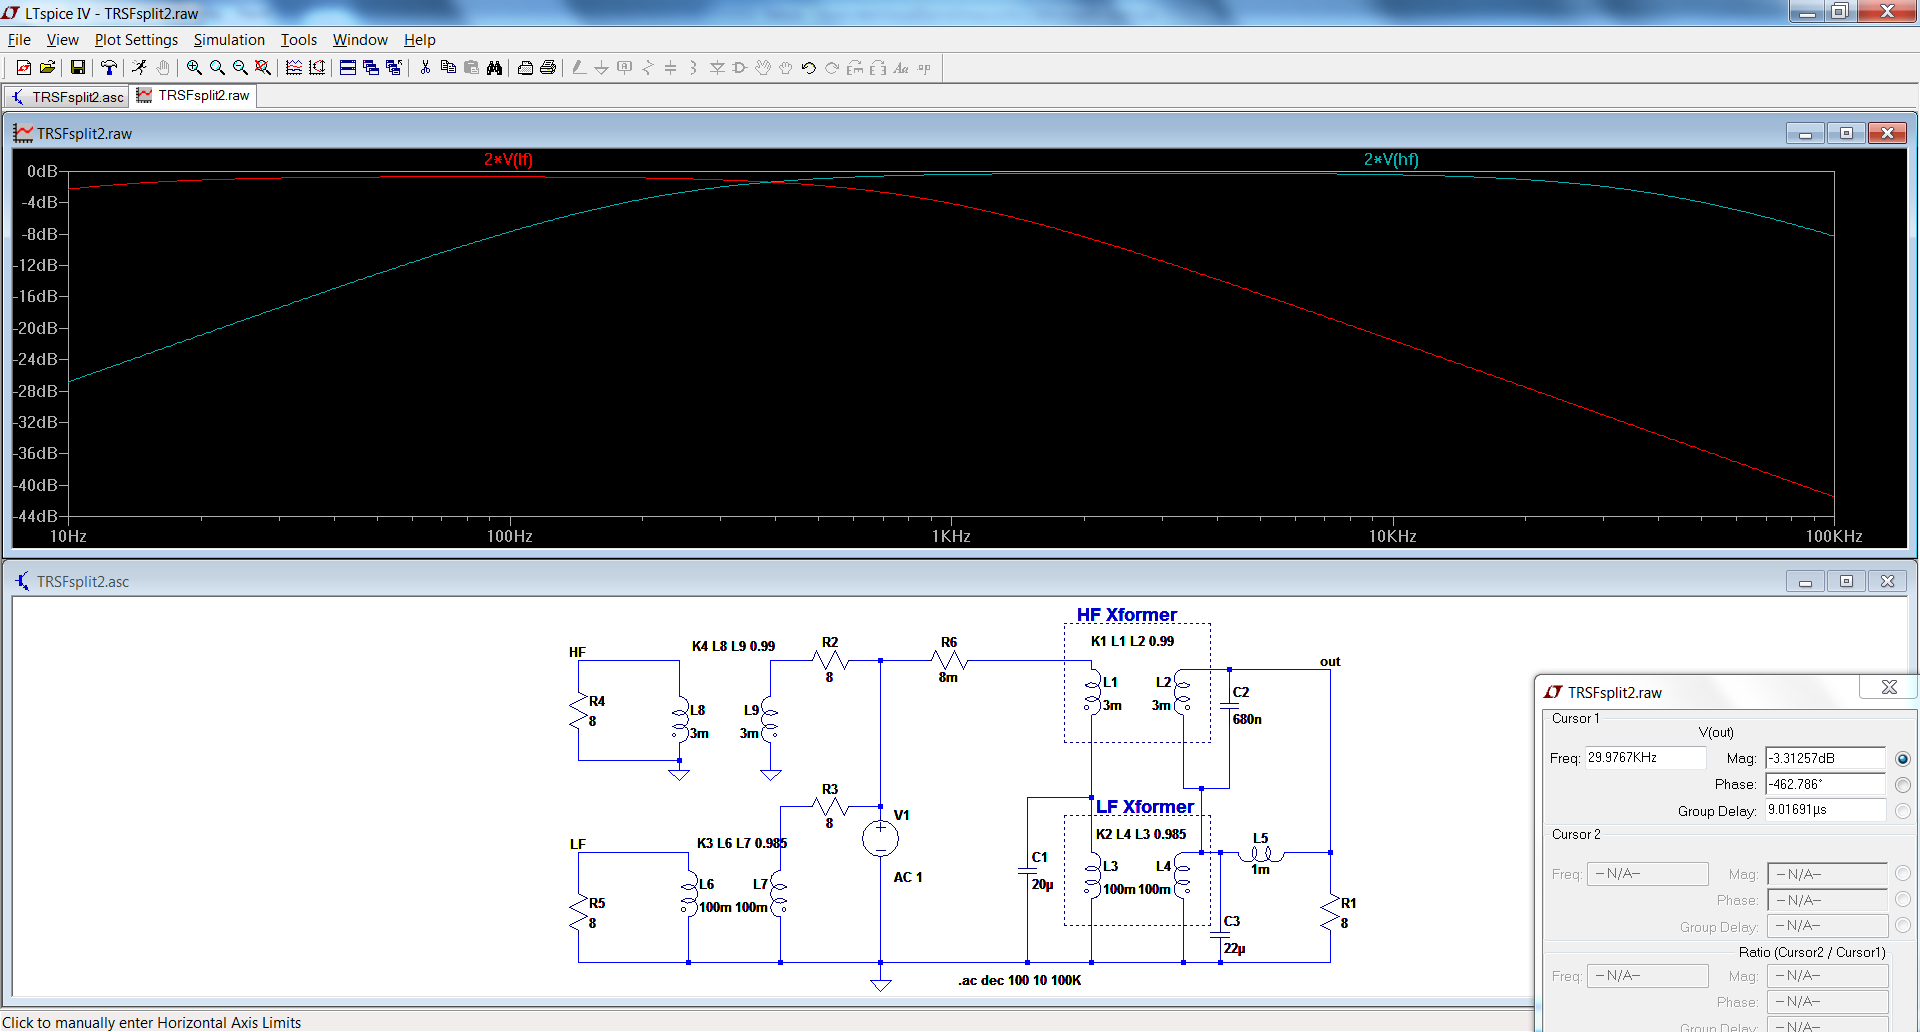Click the Redo arrow icon
1920x1032 pixels.
(832, 68)
